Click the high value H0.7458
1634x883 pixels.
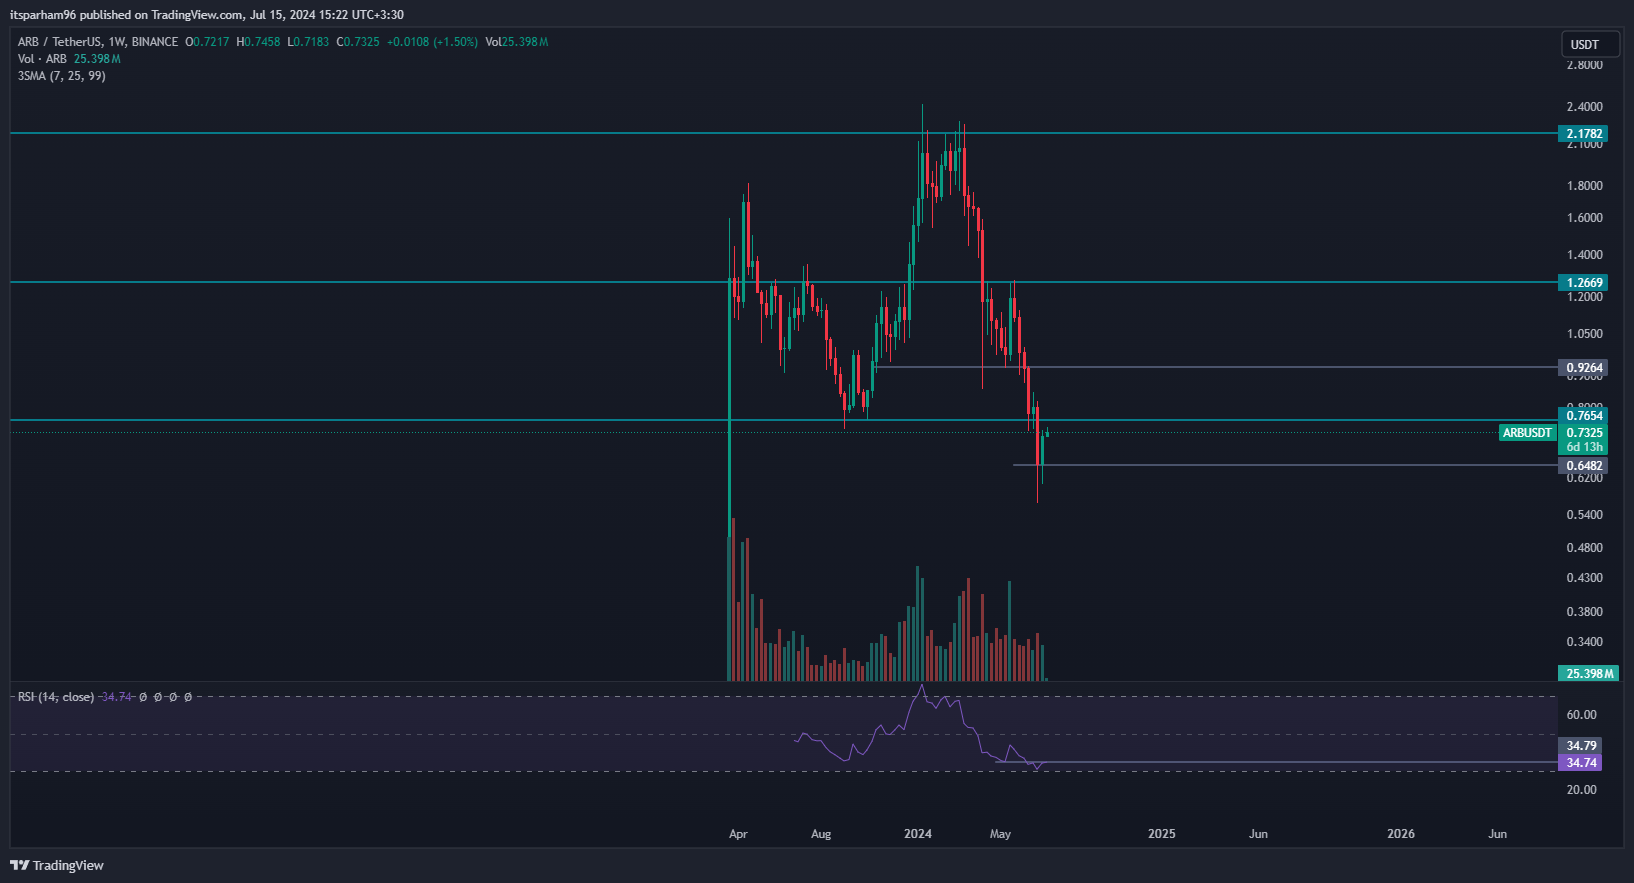click(x=258, y=42)
